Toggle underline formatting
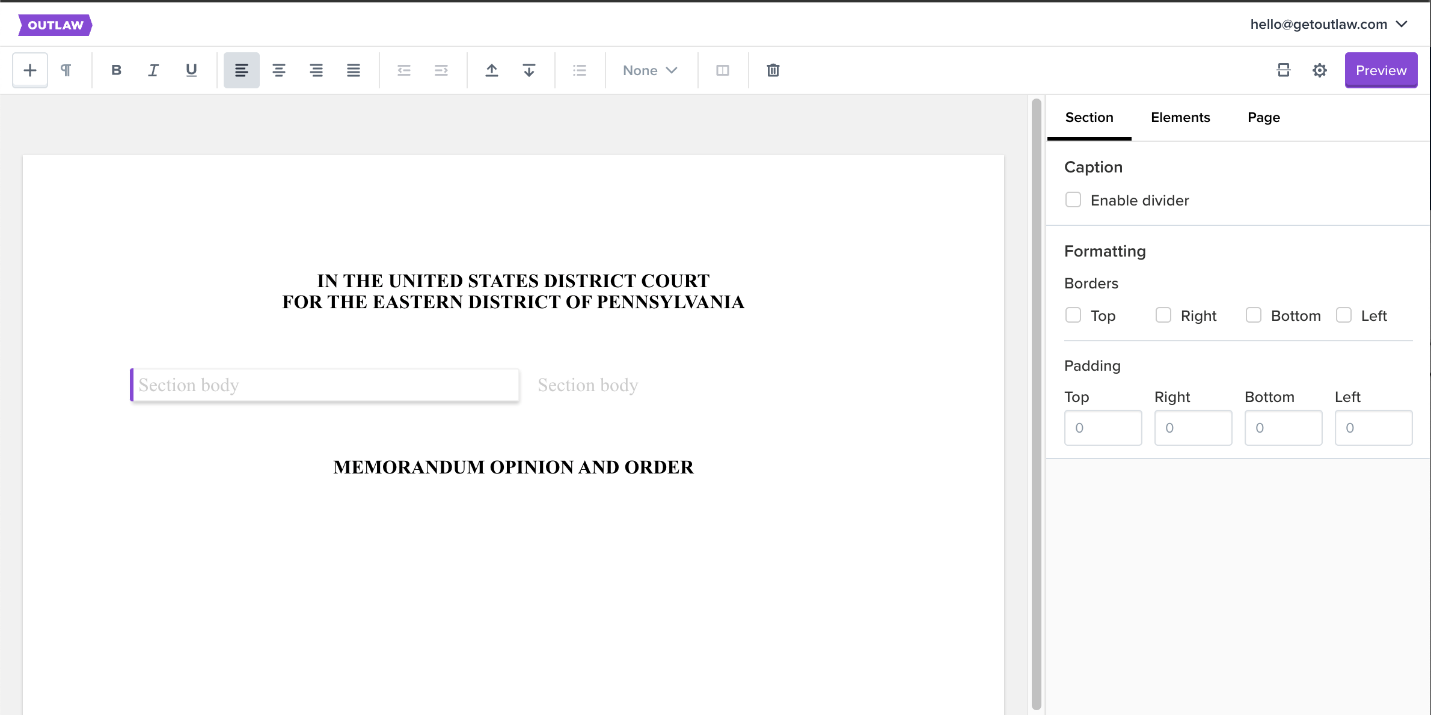1431x715 pixels. 191,70
